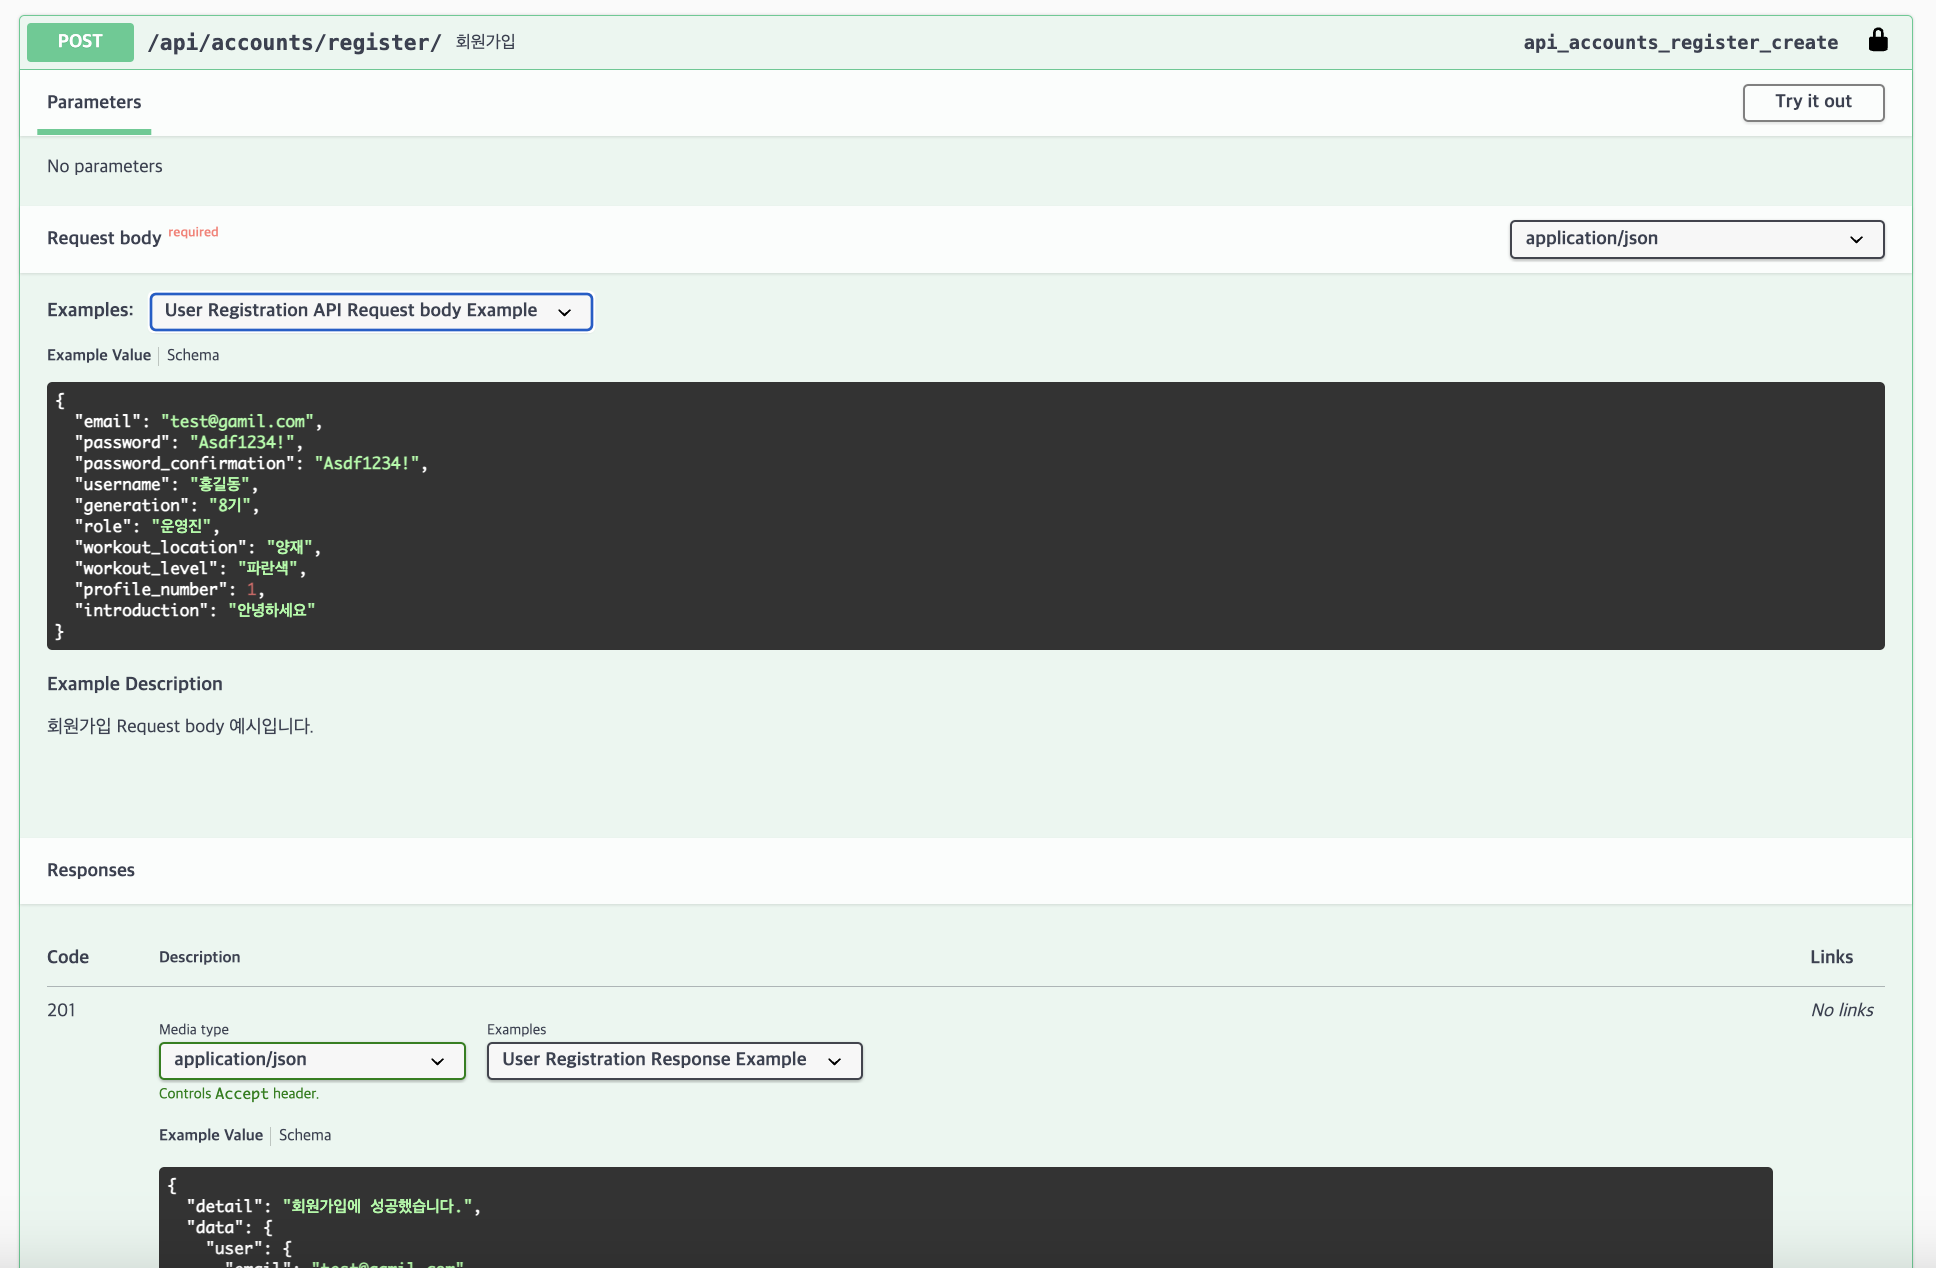The image size is (1936, 1268).
Task: Click the chevron arrow on the request Examples select
Action: (x=565, y=312)
